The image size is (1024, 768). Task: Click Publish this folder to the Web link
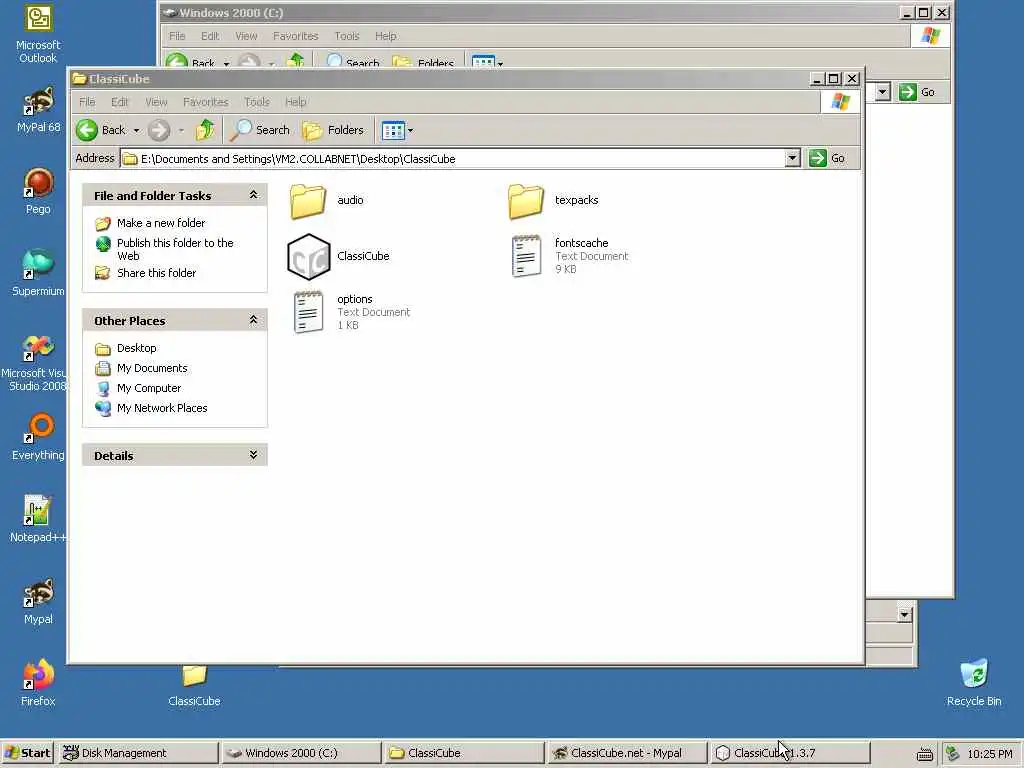pos(175,249)
